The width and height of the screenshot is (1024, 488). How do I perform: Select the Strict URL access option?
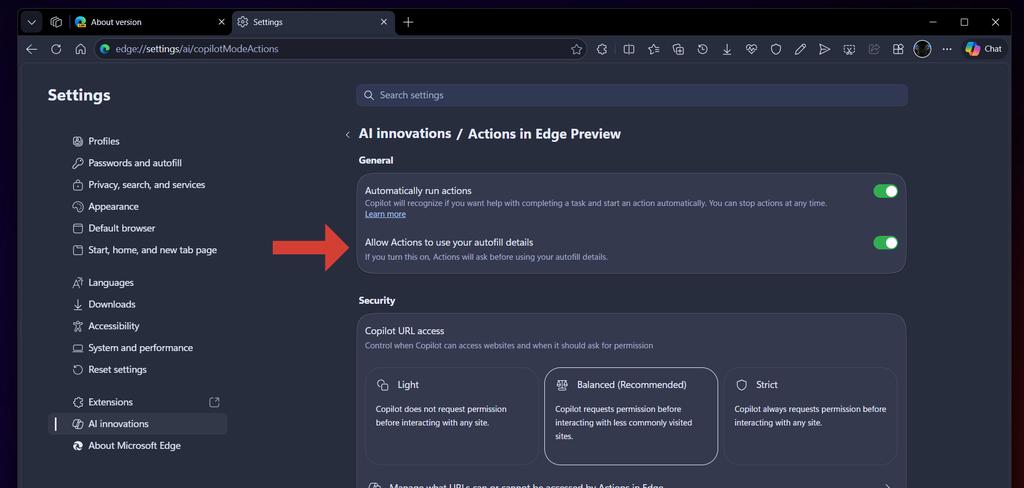tap(810, 416)
